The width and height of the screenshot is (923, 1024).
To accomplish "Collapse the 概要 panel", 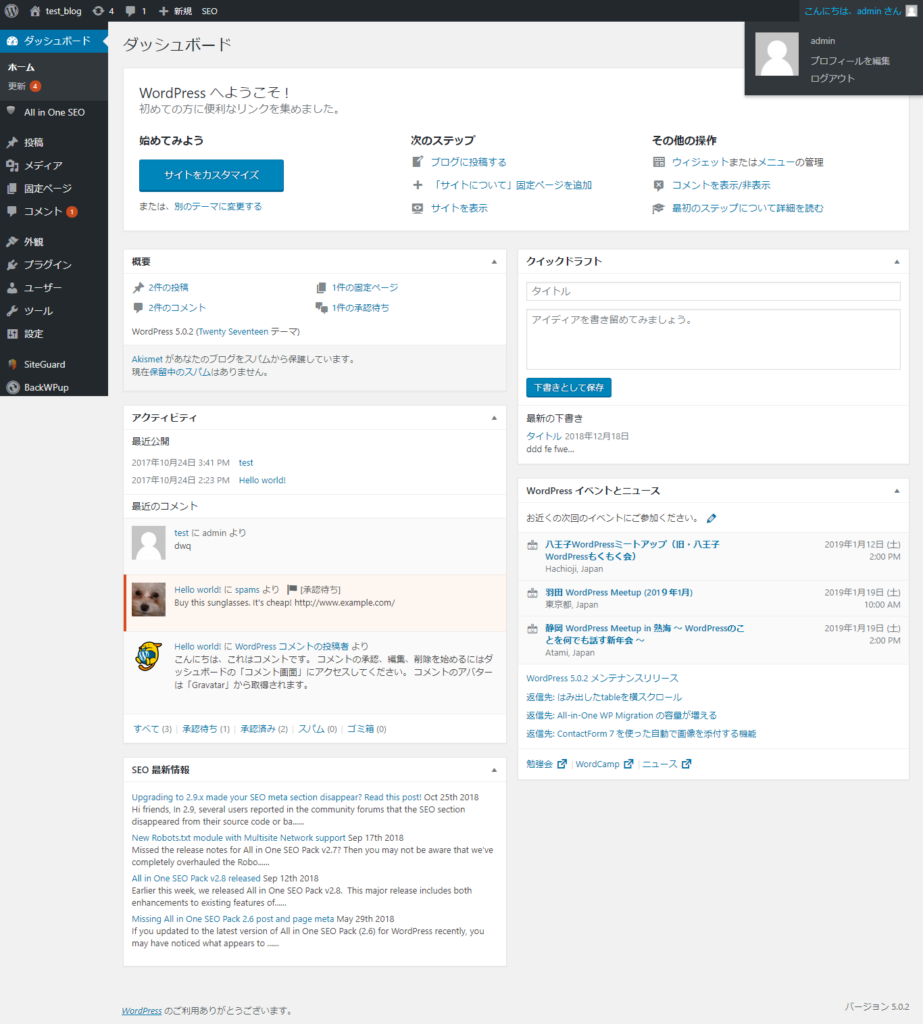I will click(x=493, y=262).
